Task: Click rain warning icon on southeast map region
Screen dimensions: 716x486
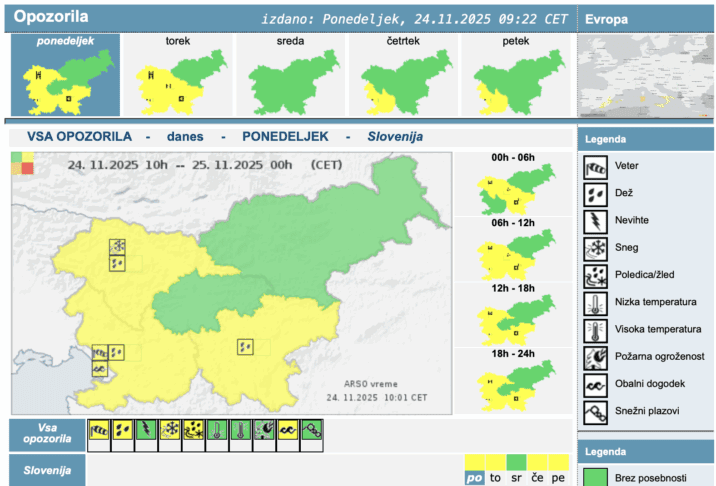Action: pos(245,346)
